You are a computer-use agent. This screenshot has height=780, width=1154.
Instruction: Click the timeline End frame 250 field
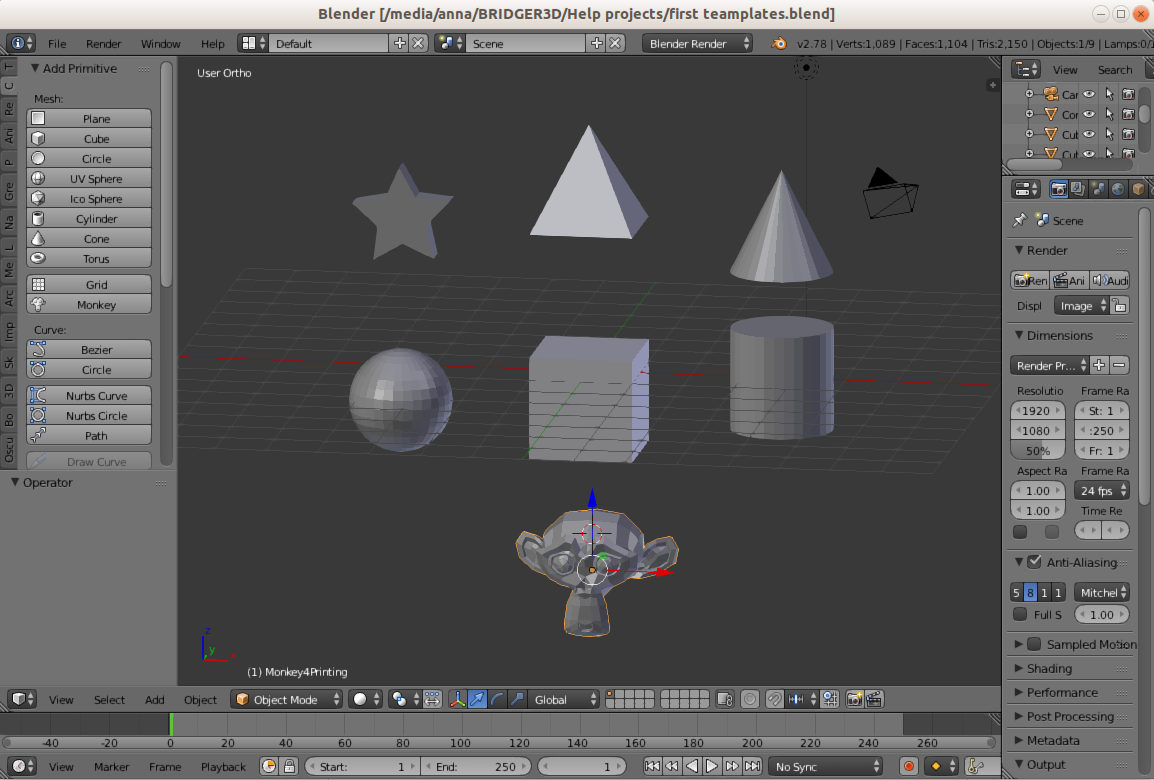point(476,766)
